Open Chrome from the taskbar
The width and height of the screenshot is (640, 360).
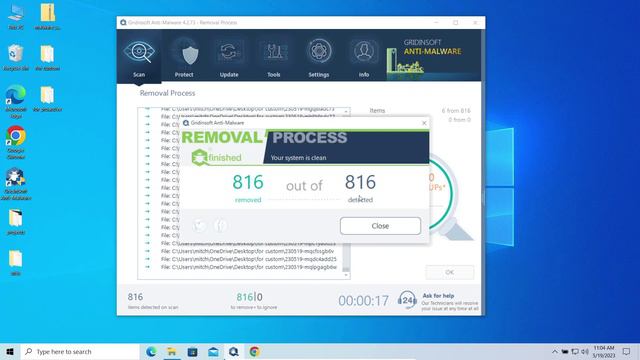pyautogui.click(x=255, y=351)
